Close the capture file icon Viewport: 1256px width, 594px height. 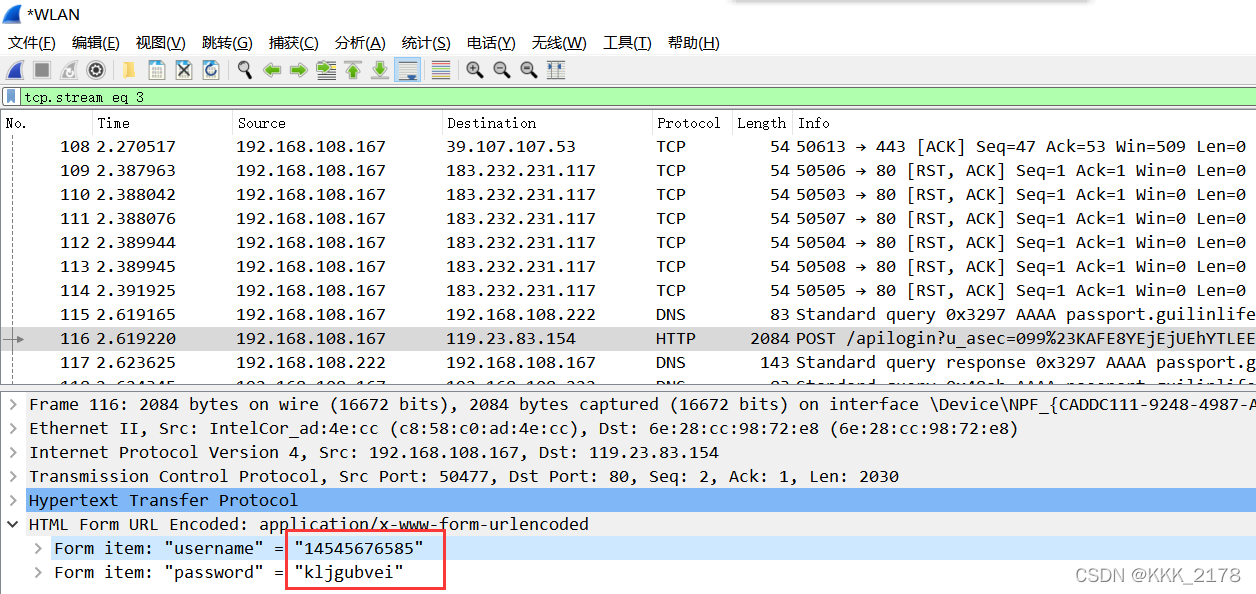coord(184,70)
